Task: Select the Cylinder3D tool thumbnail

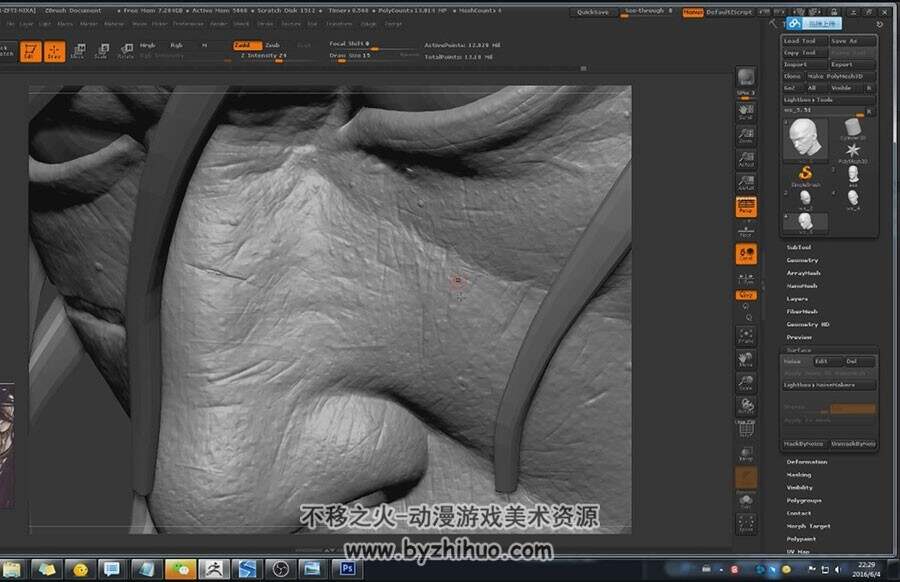Action: 853,128
